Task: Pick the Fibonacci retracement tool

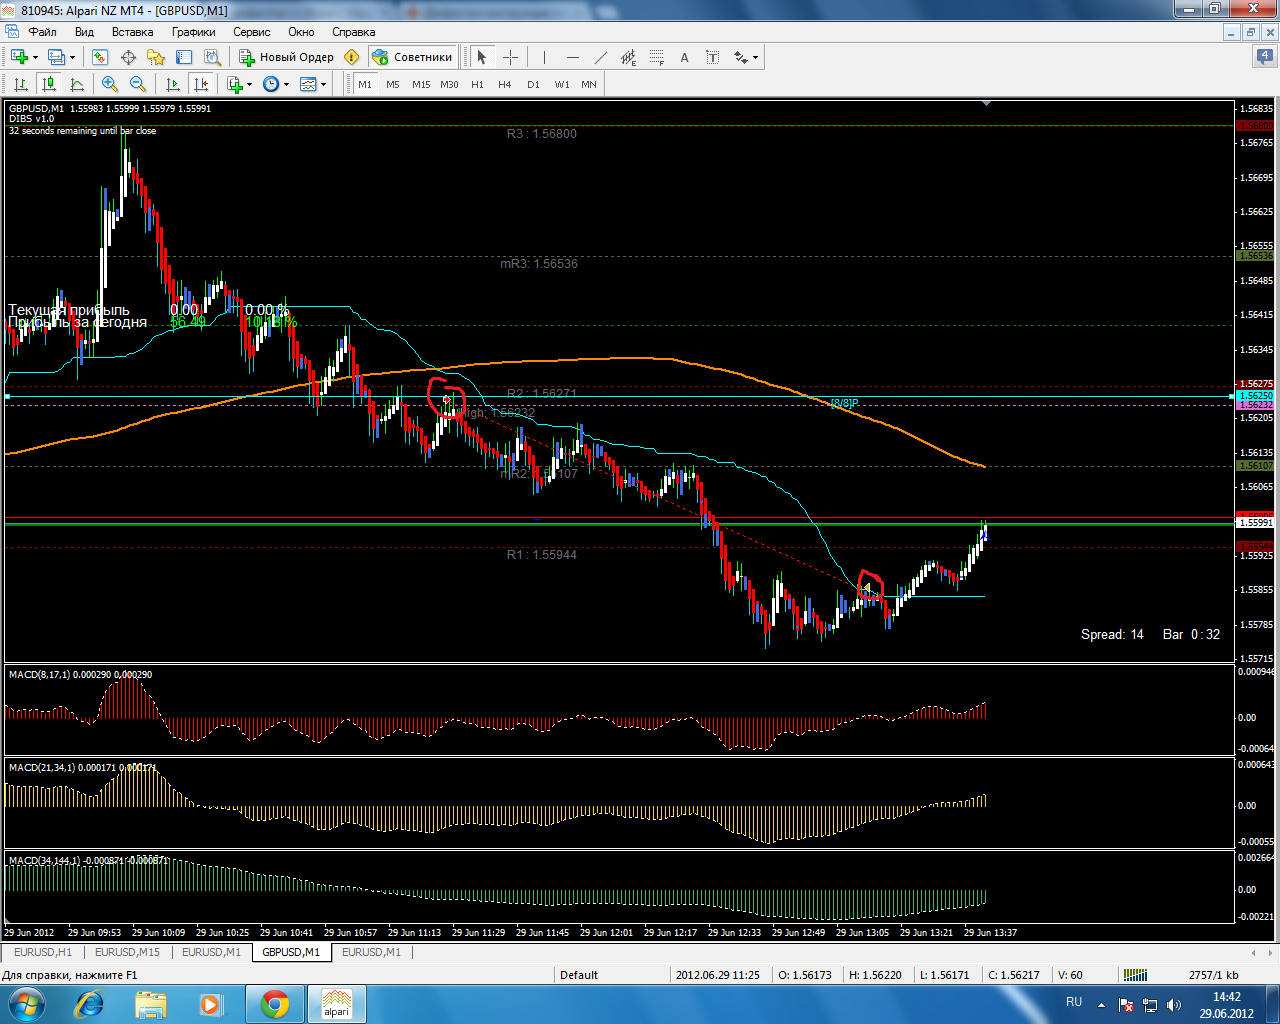Action: click(656, 57)
